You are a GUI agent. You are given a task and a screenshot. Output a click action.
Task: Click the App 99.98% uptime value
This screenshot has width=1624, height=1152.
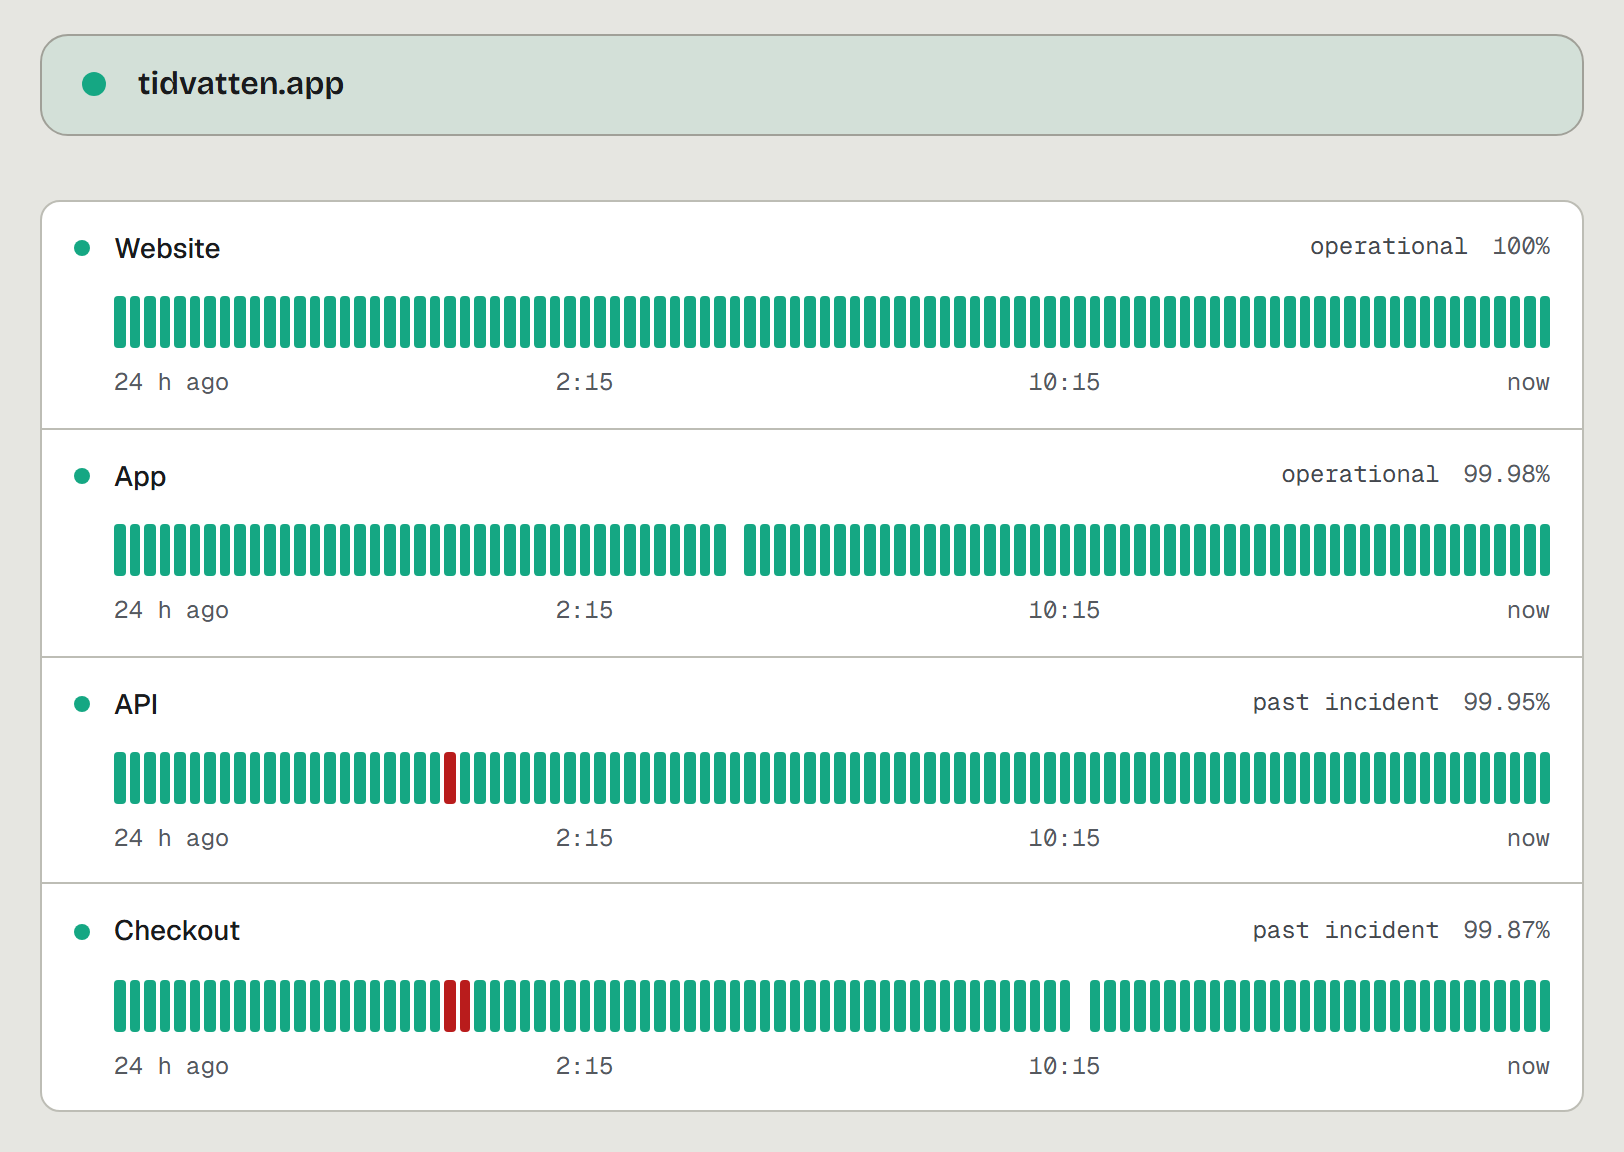[1506, 474]
